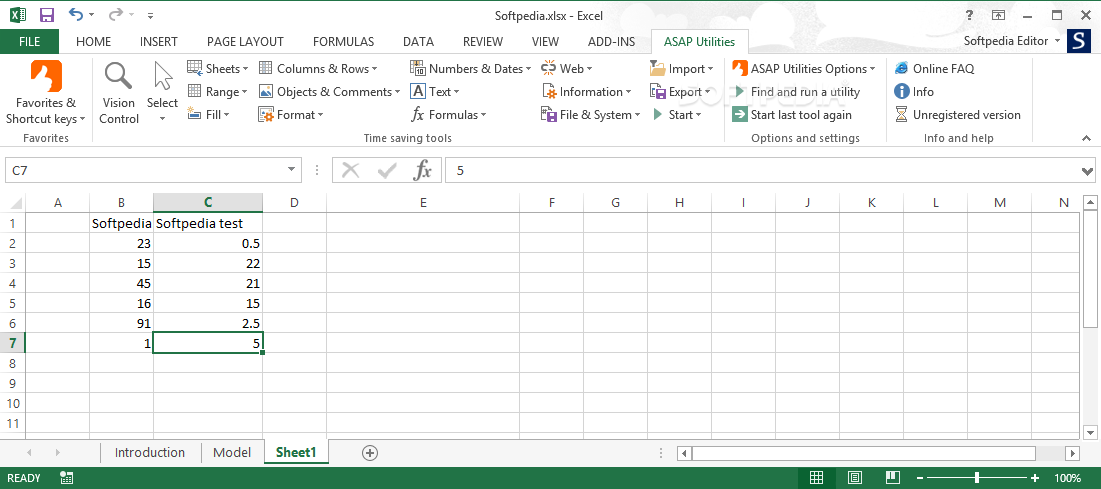Image resolution: width=1101 pixels, height=489 pixels.
Task: Open the Range utilities menu
Action: click(218, 92)
